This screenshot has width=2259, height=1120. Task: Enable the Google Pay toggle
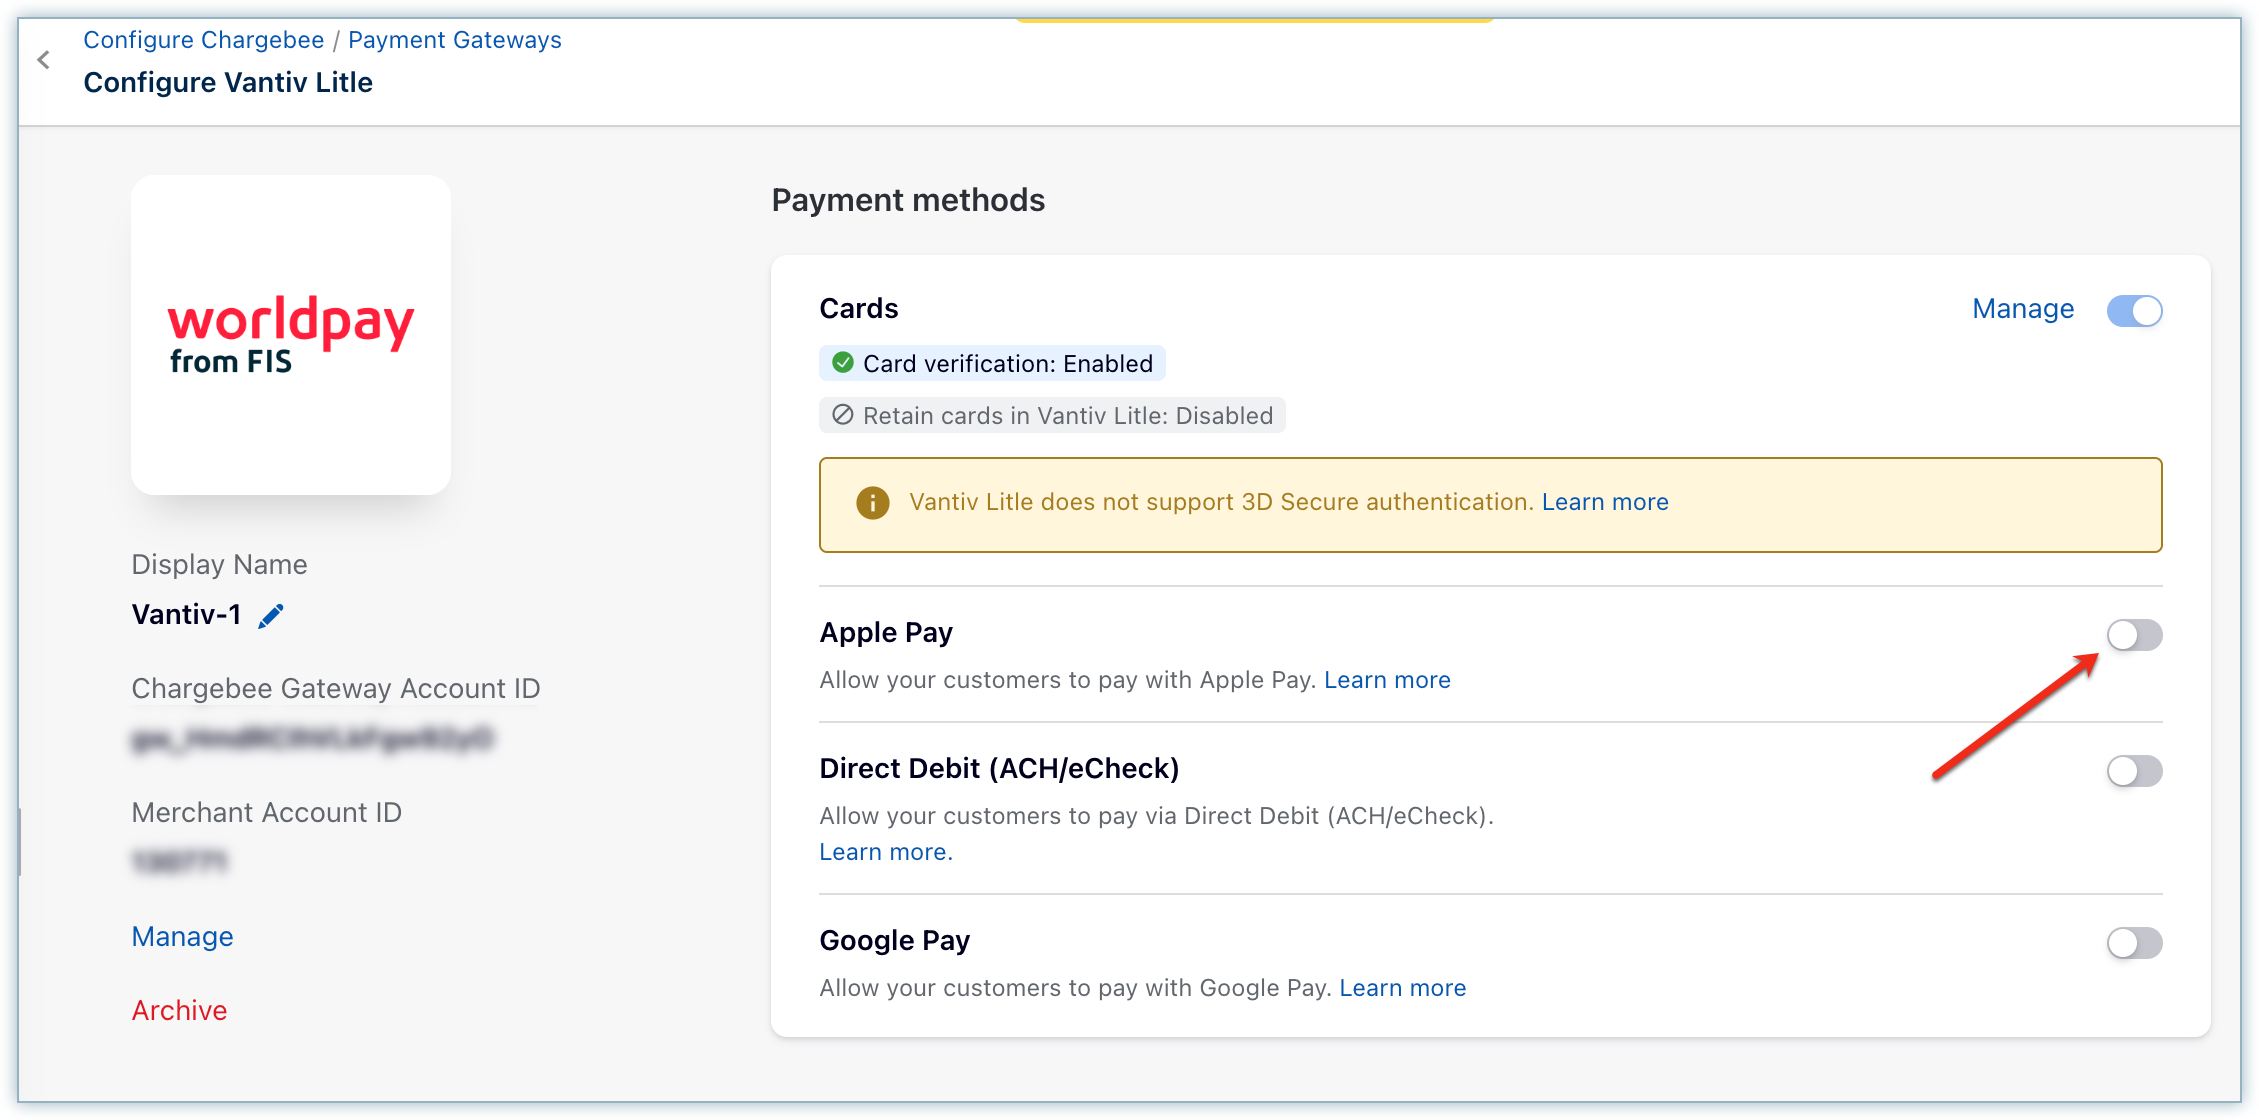click(x=2134, y=943)
